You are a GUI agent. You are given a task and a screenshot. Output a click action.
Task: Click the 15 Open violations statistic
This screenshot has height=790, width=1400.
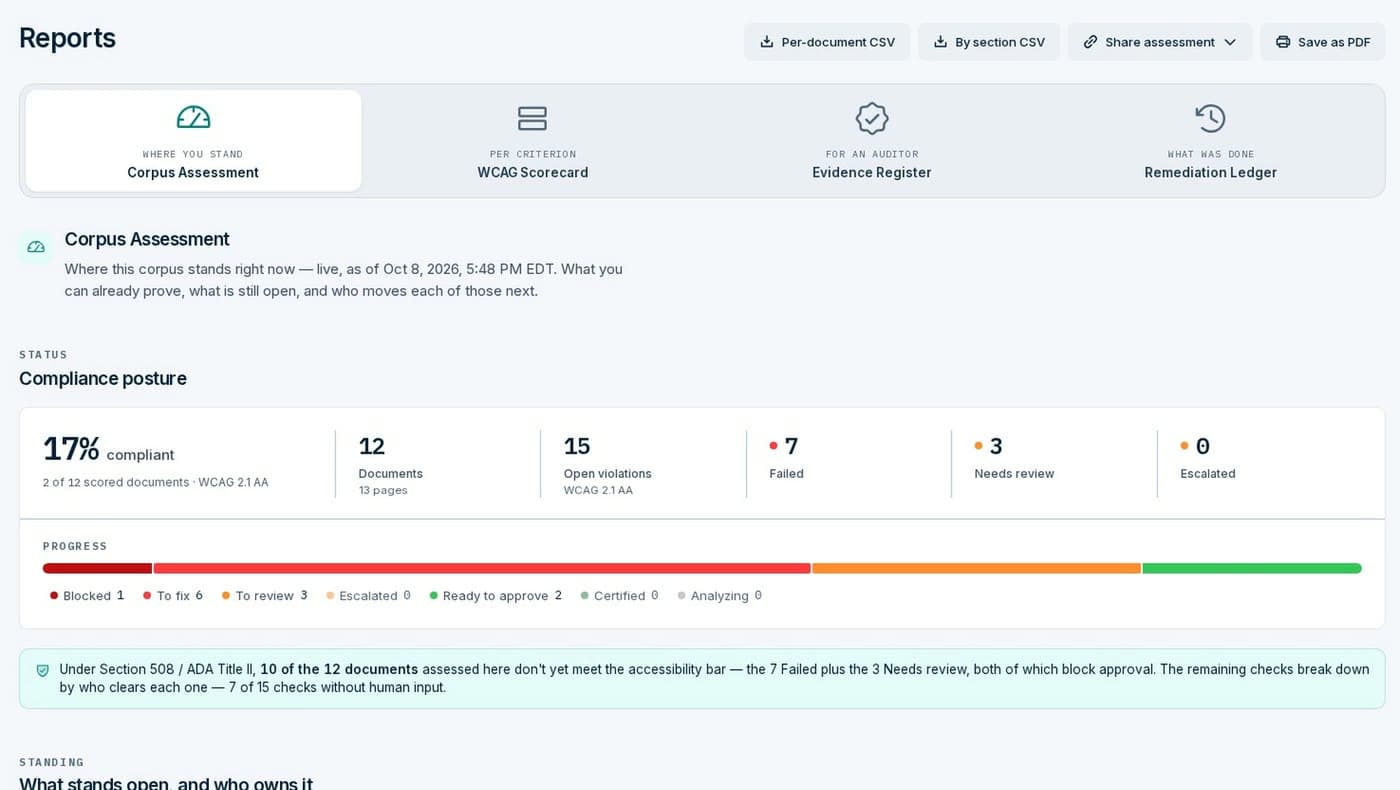point(607,463)
